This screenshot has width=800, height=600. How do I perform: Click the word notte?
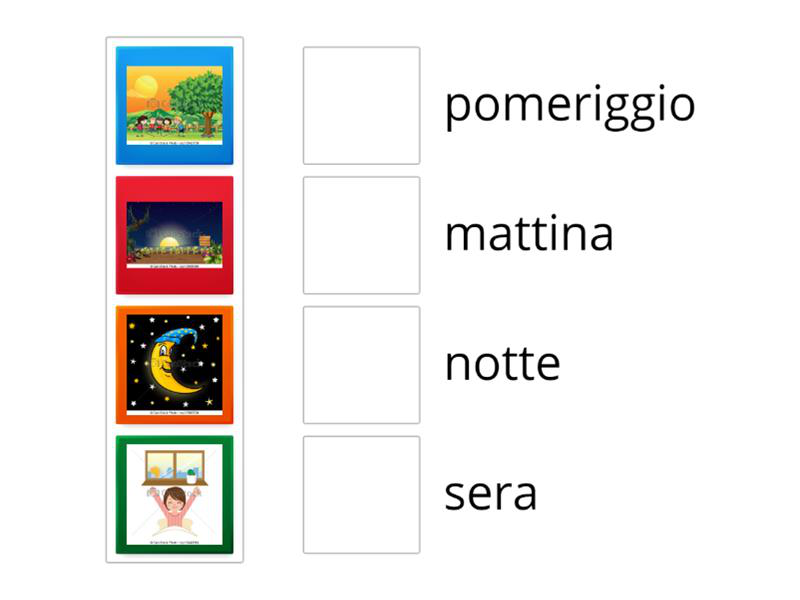tap(502, 365)
